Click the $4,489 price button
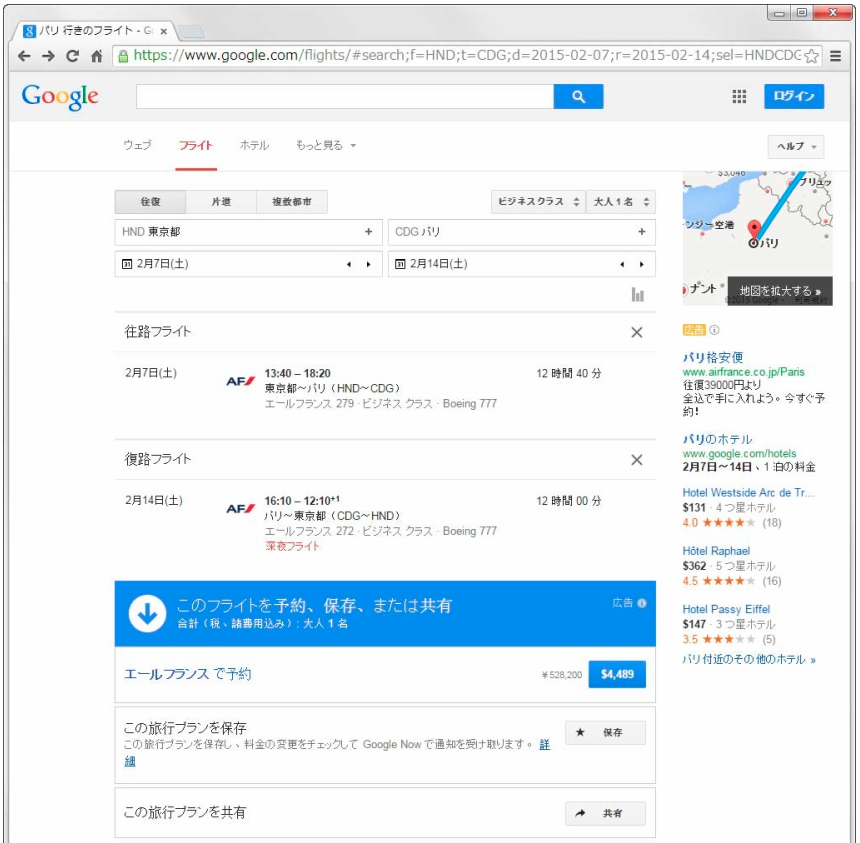The height and width of the screenshot is (843, 860). [x=617, y=675]
